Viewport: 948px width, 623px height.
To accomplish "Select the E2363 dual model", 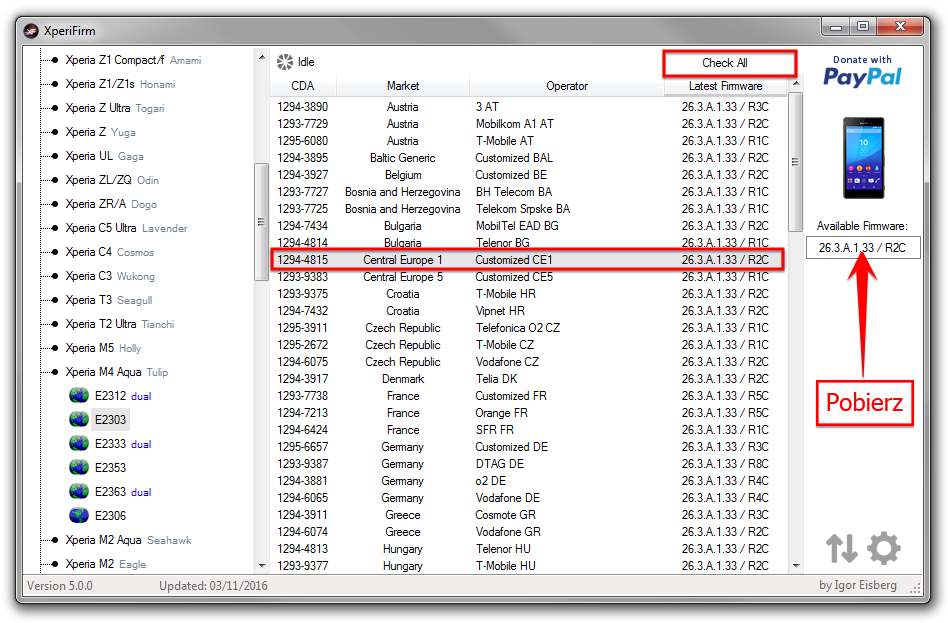I will [x=123, y=491].
